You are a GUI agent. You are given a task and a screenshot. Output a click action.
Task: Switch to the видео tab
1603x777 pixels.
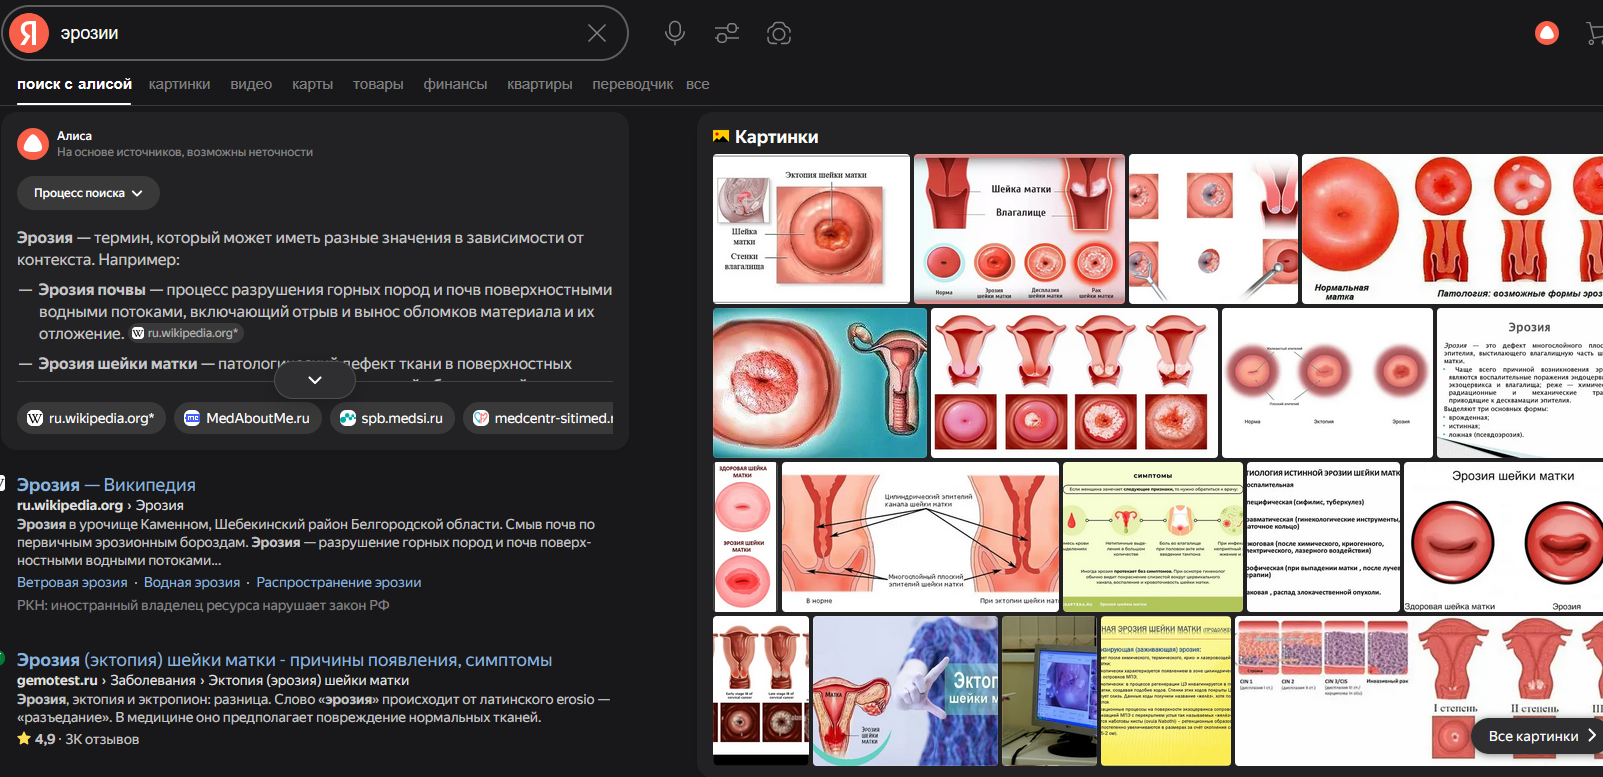[251, 84]
